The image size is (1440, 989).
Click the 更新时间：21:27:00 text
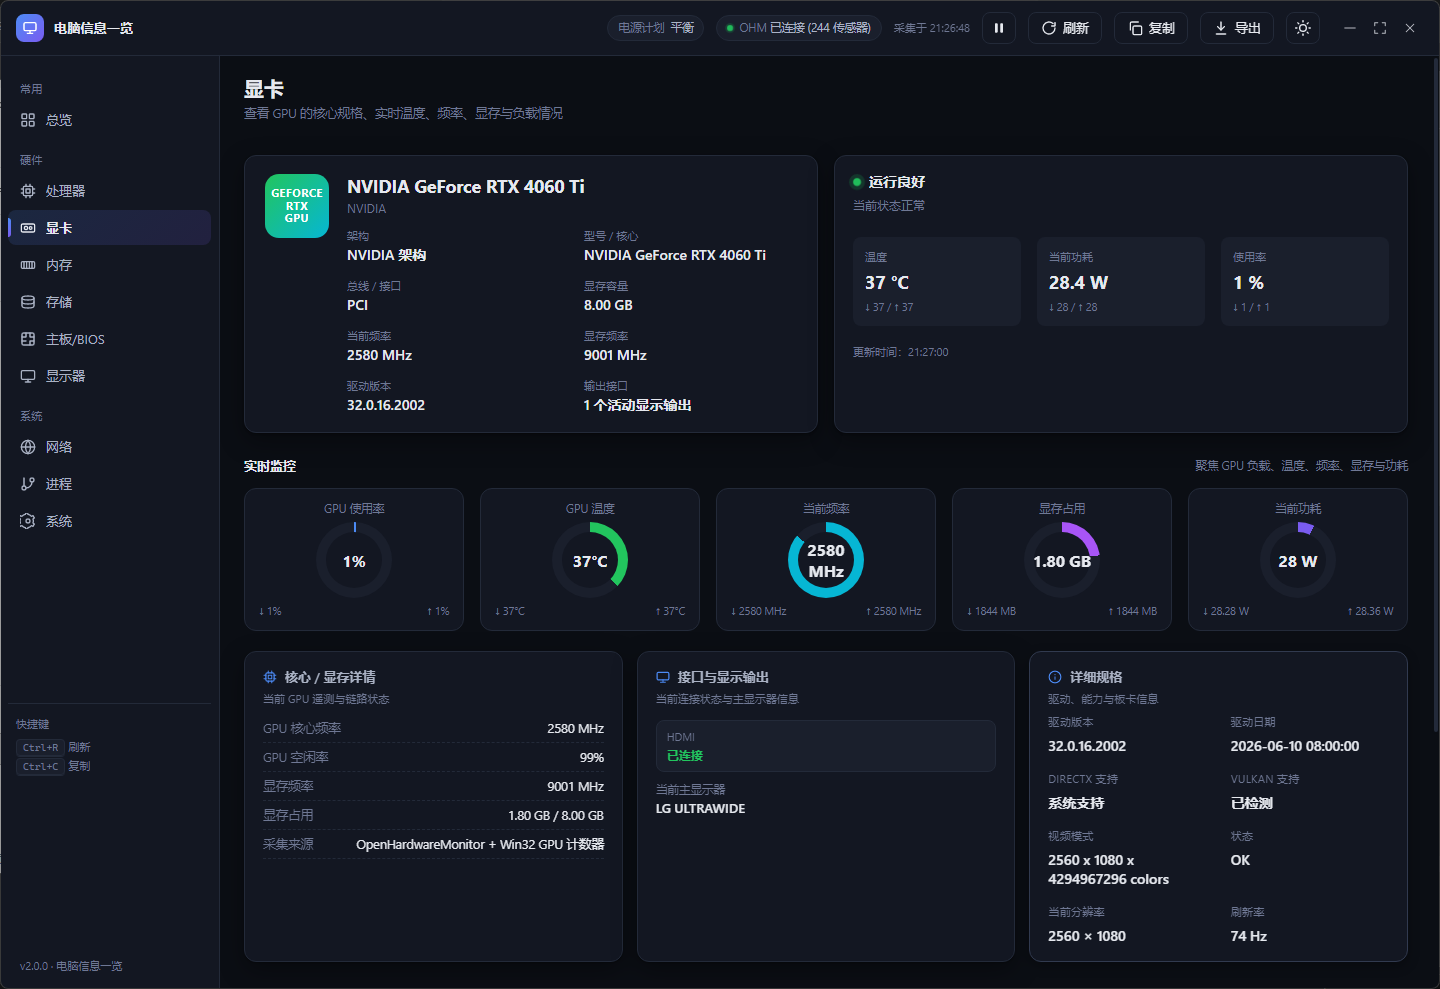click(x=901, y=352)
